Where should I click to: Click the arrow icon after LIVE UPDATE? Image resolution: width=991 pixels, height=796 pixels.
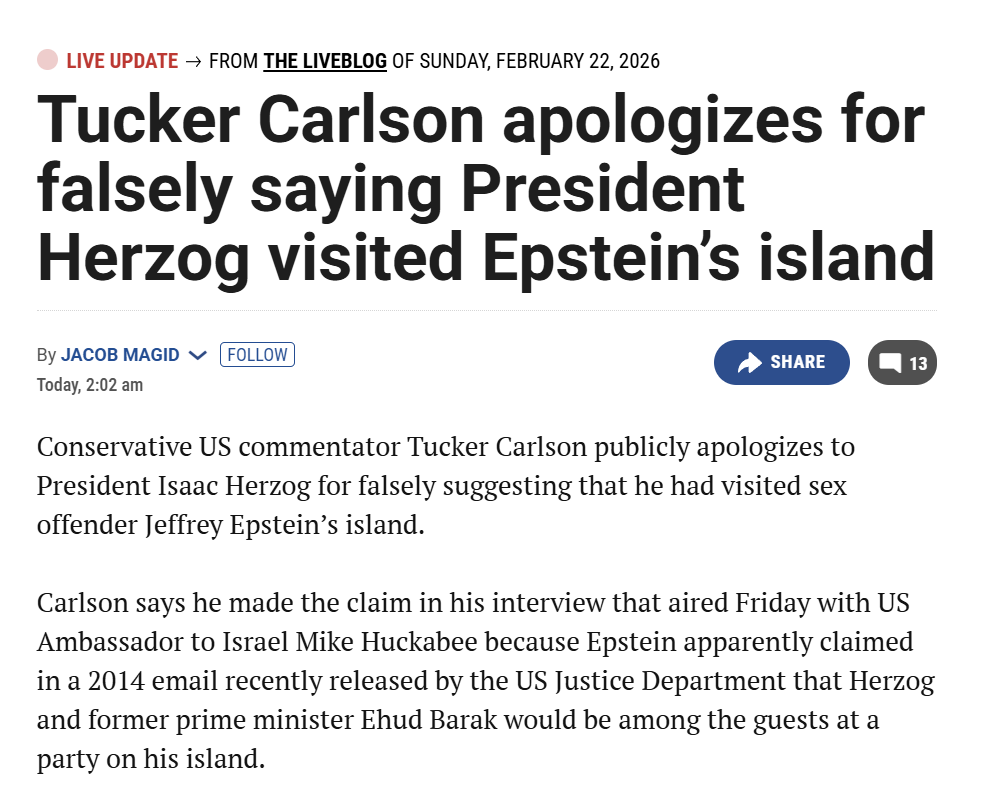pyautogui.click(x=194, y=61)
